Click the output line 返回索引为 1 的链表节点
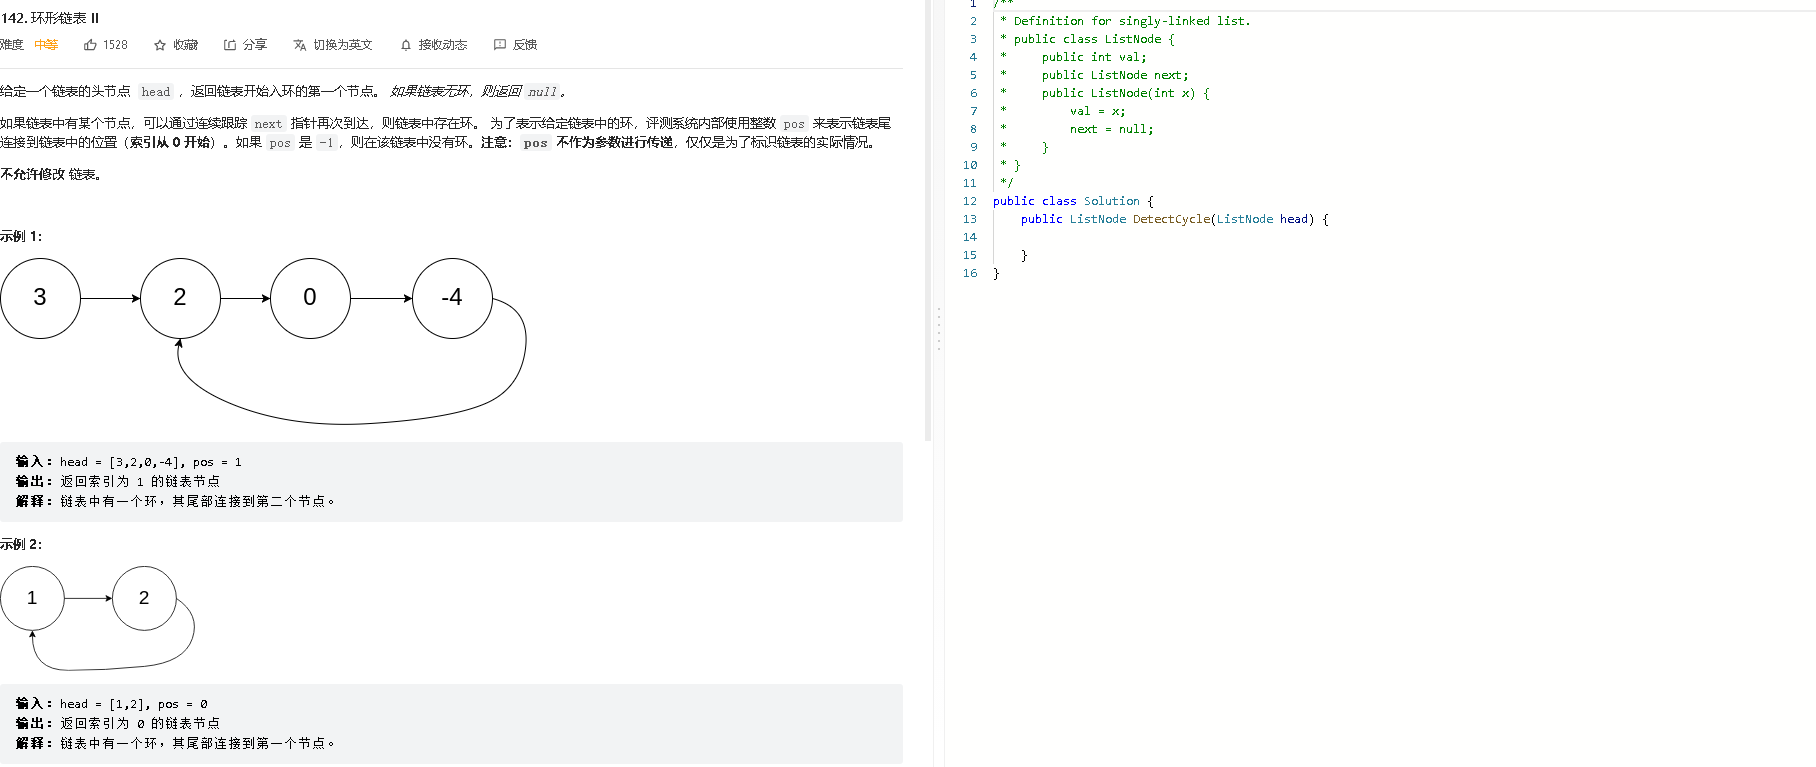1816x767 pixels. pyautogui.click(x=140, y=481)
